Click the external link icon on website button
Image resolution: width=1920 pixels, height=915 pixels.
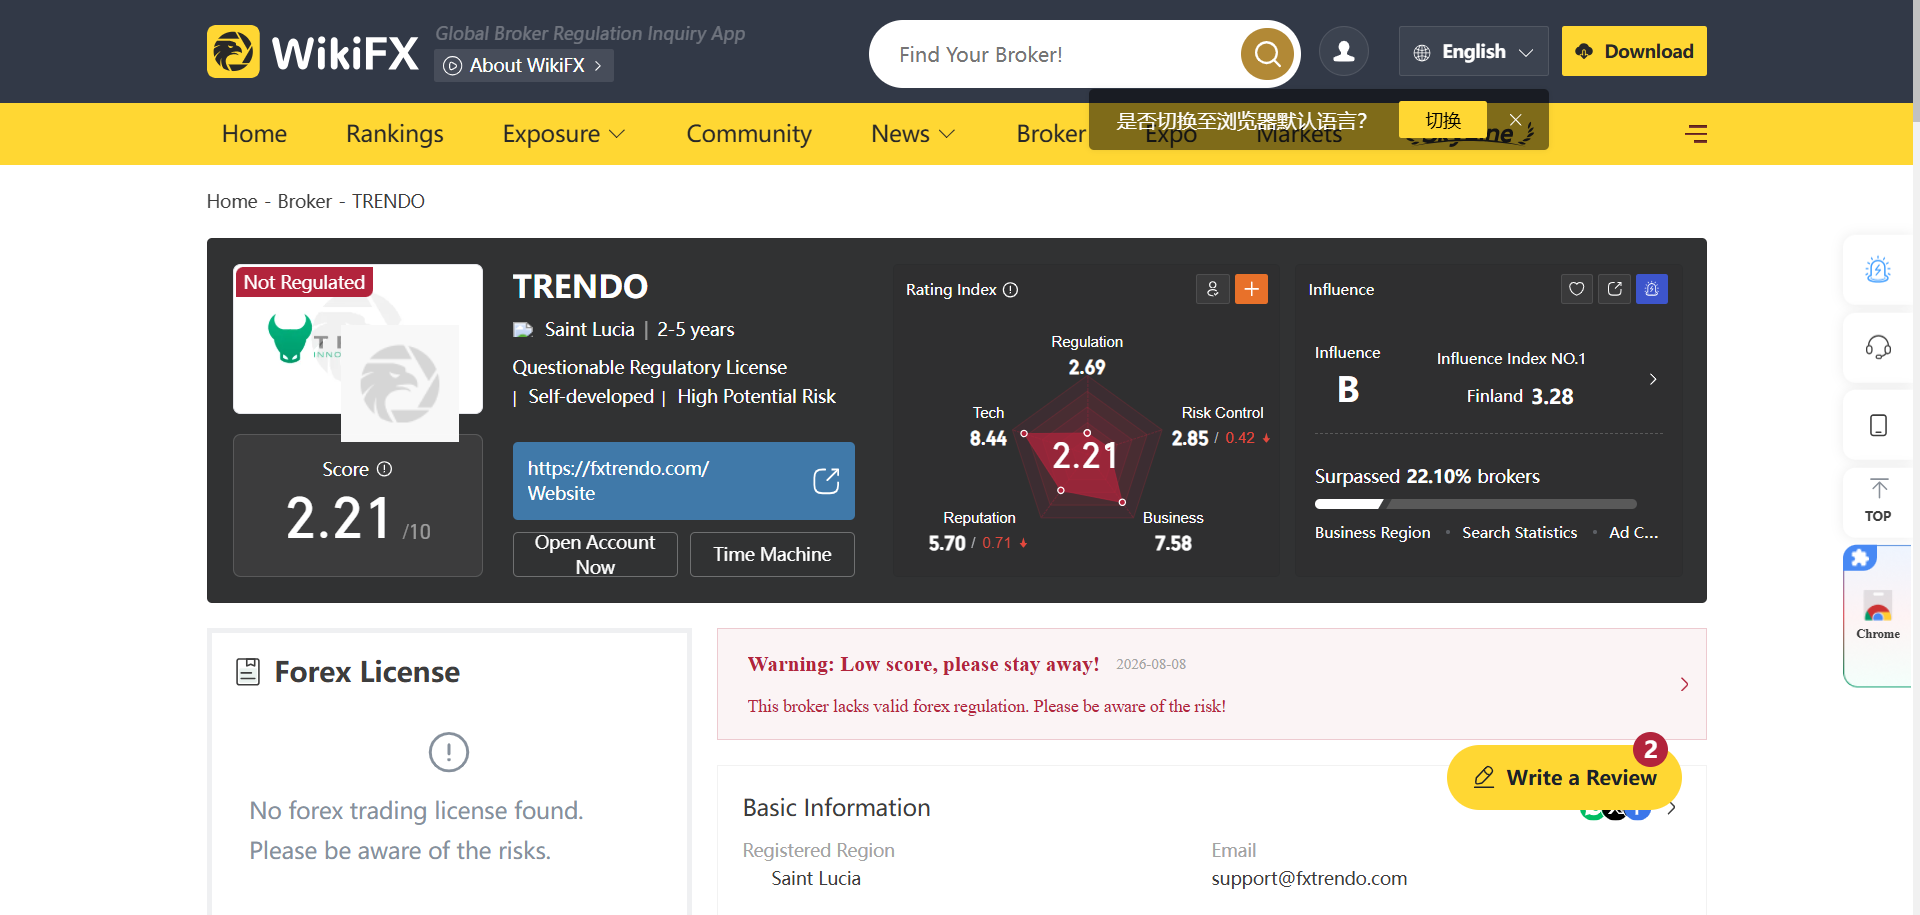pos(826,481)
